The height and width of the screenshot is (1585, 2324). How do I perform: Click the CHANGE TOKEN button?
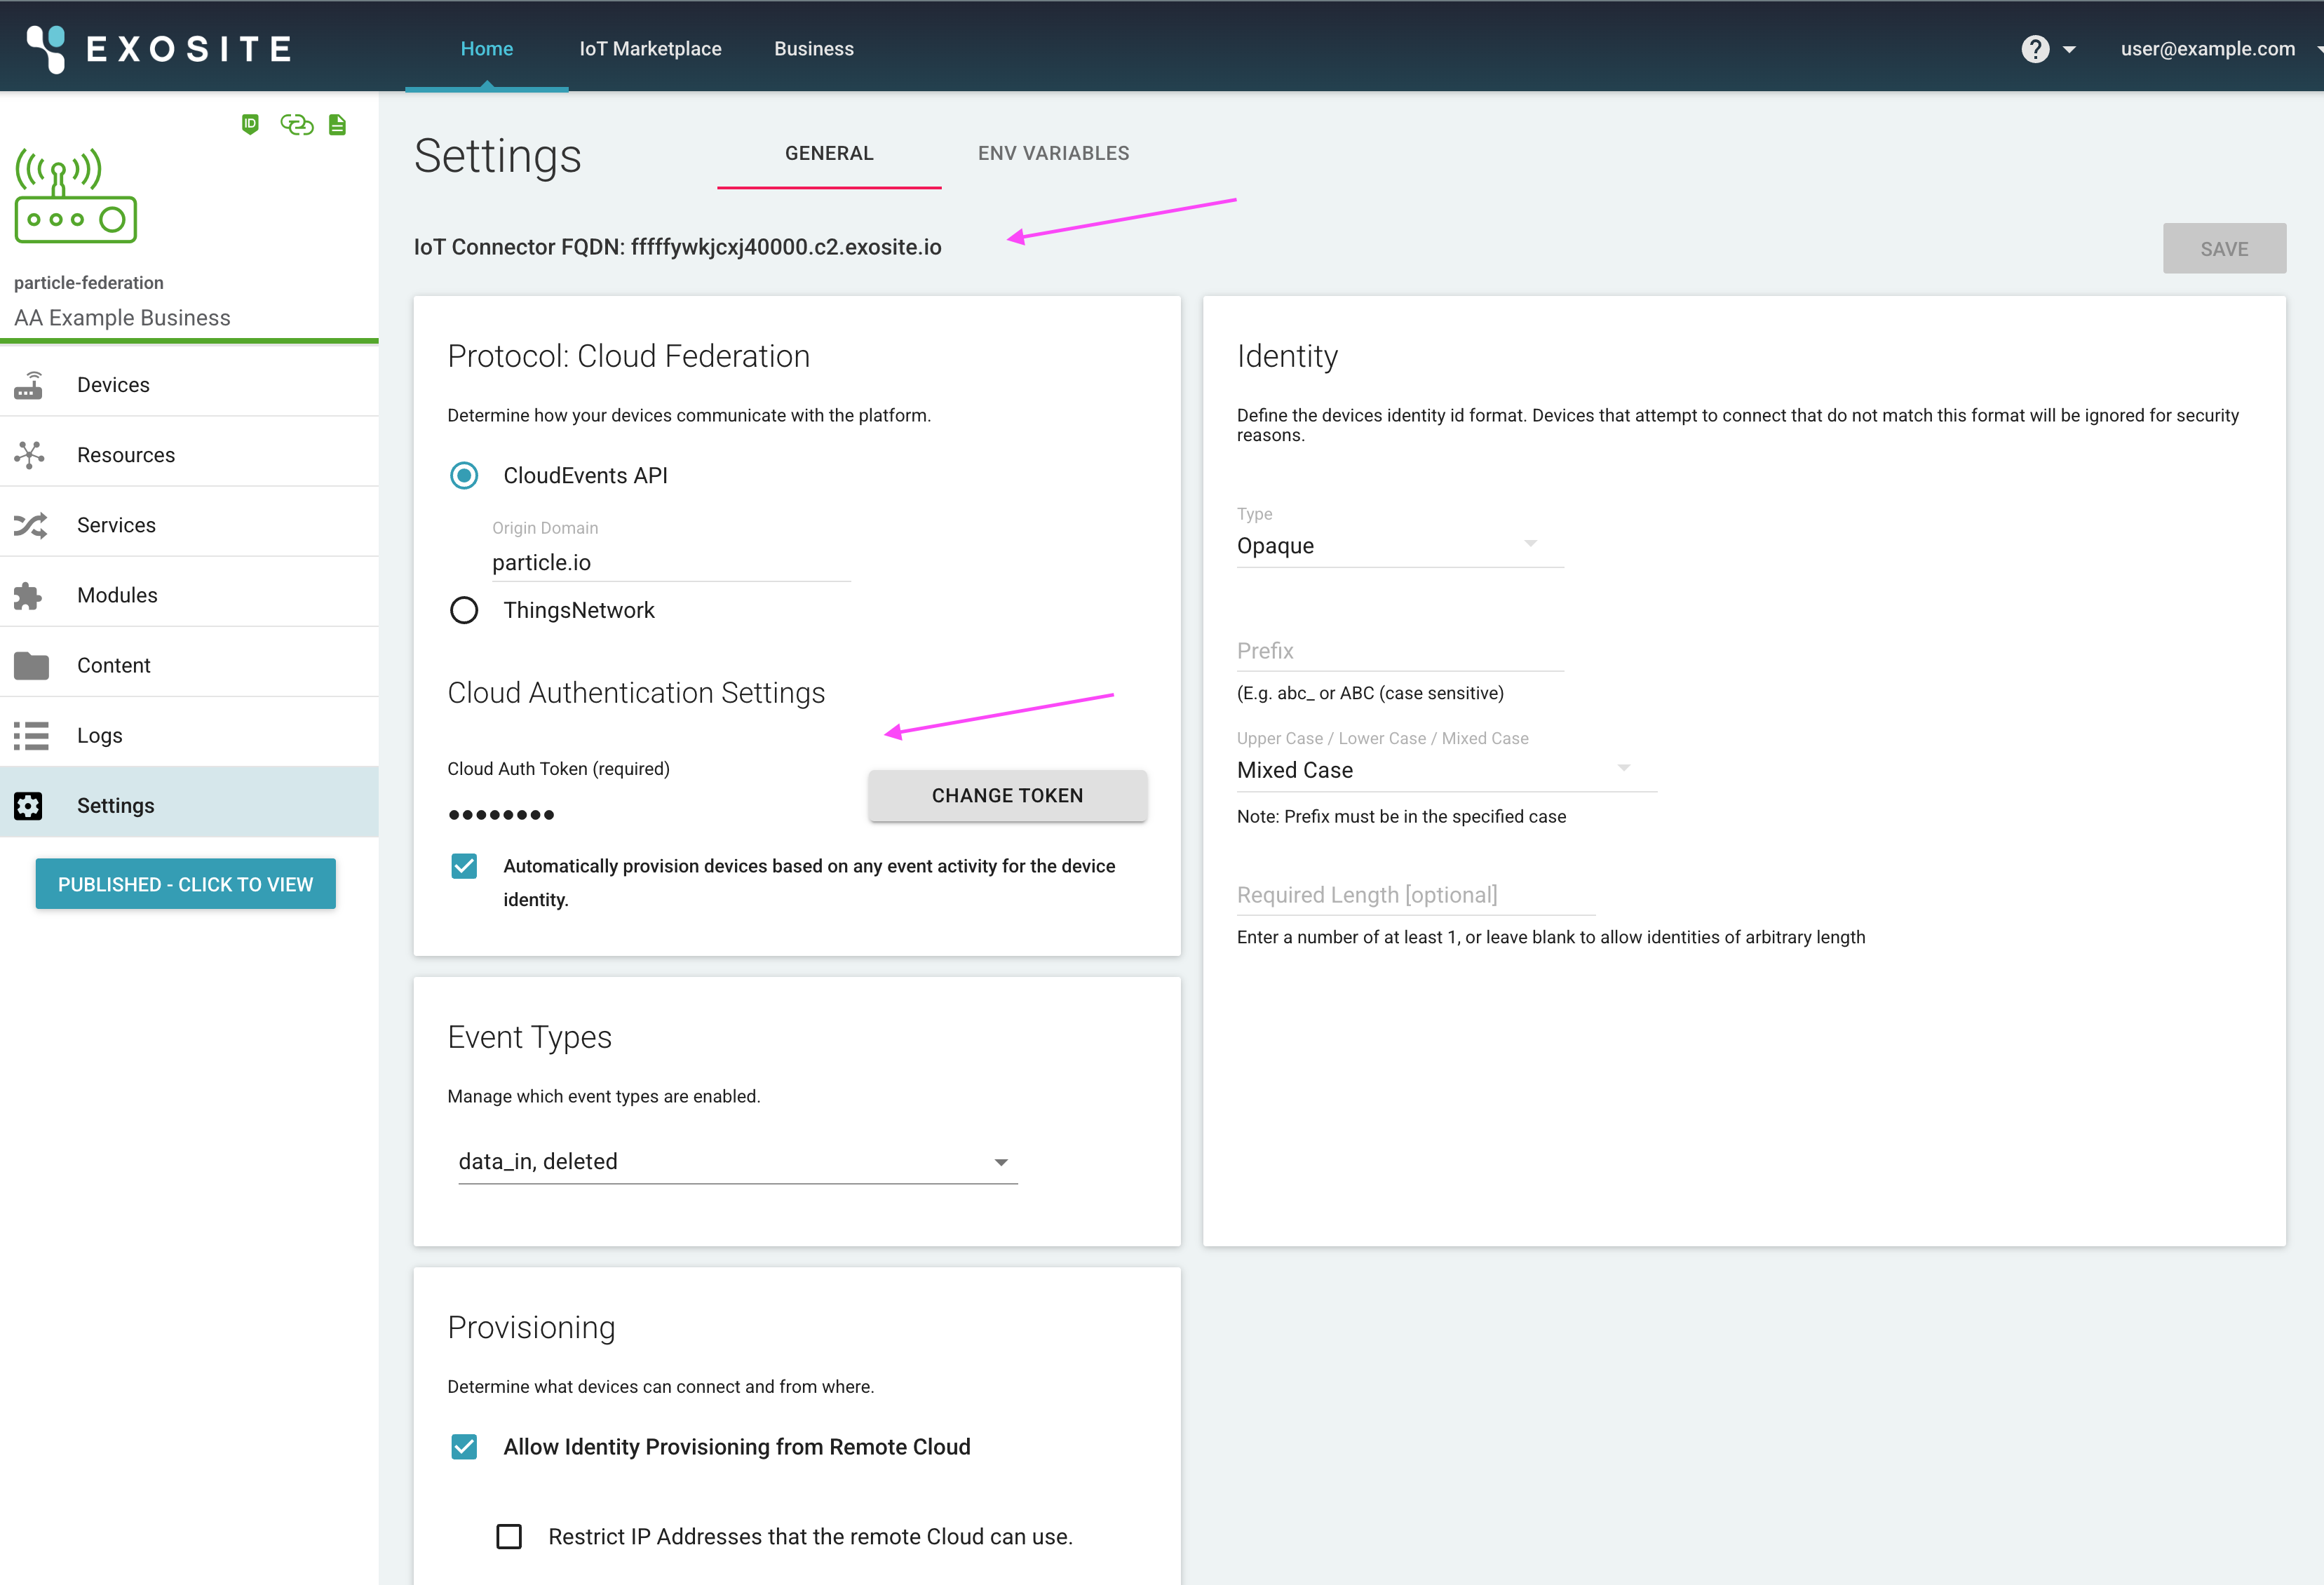point(1006,795)
